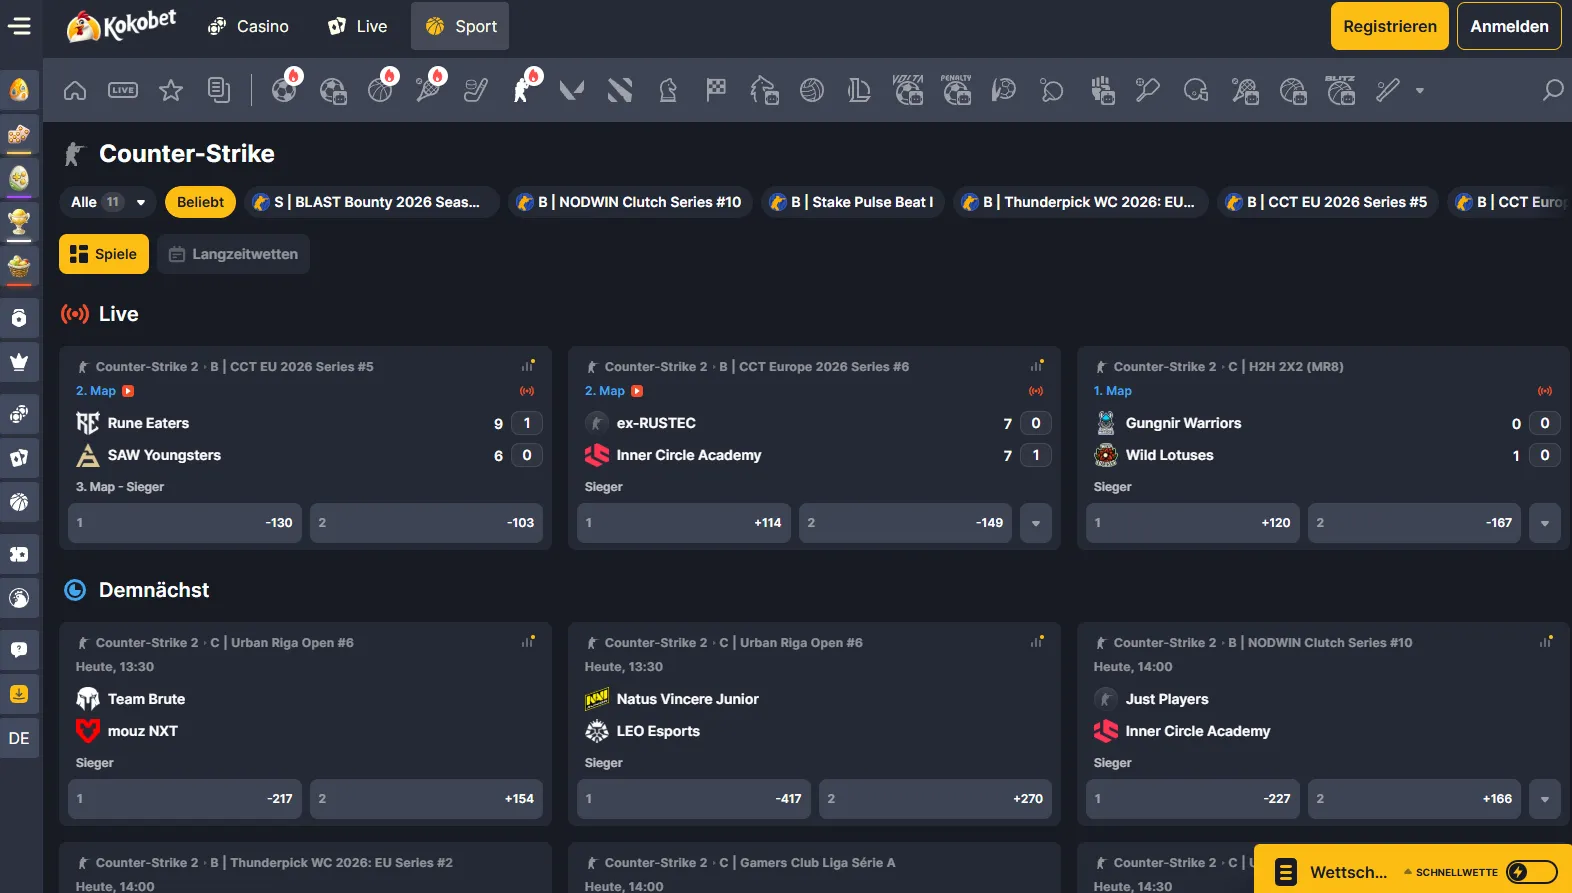Select the Volta football esports icon

click(908, 90)
